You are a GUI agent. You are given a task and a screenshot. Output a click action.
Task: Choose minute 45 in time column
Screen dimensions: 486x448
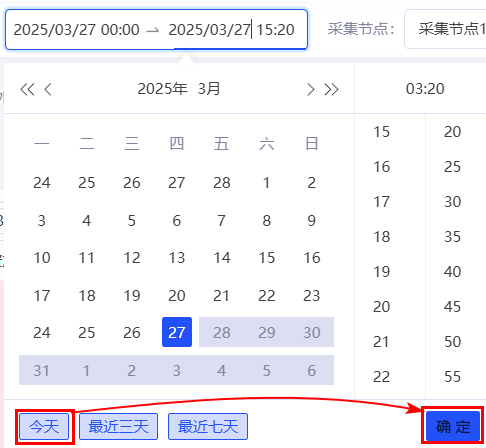[452, 307]
